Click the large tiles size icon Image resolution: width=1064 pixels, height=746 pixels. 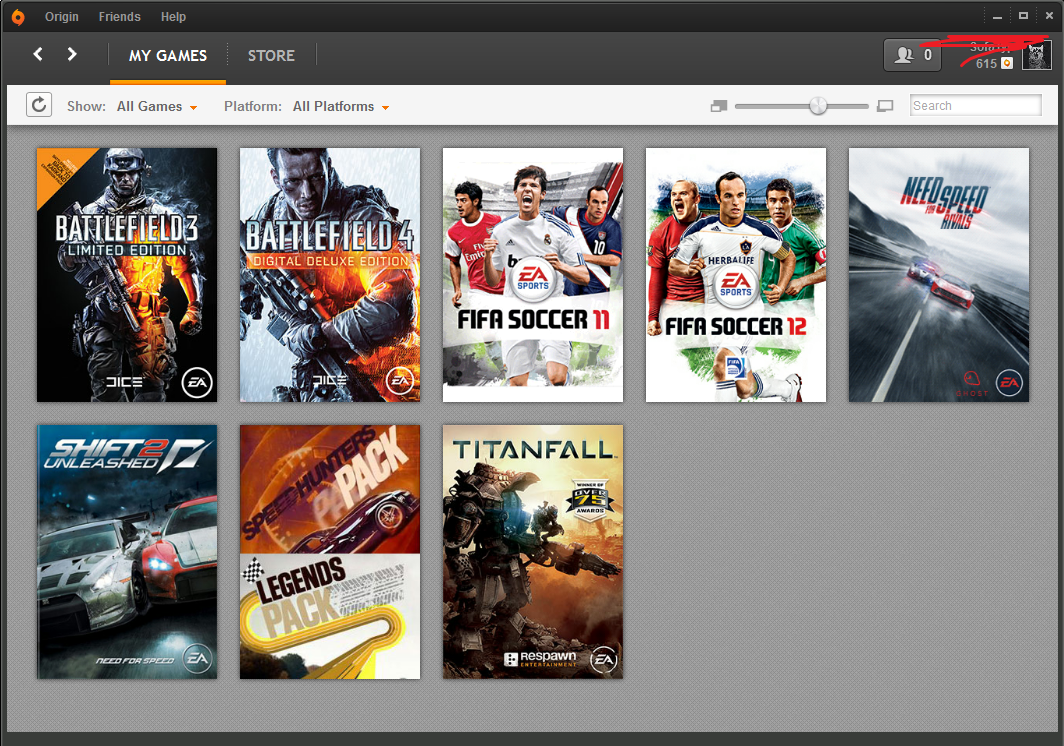tap(885, 106)
